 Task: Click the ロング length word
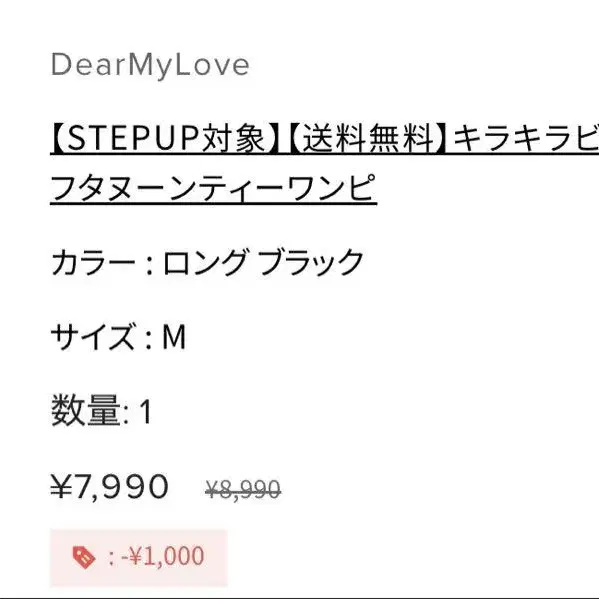(205, 262)
